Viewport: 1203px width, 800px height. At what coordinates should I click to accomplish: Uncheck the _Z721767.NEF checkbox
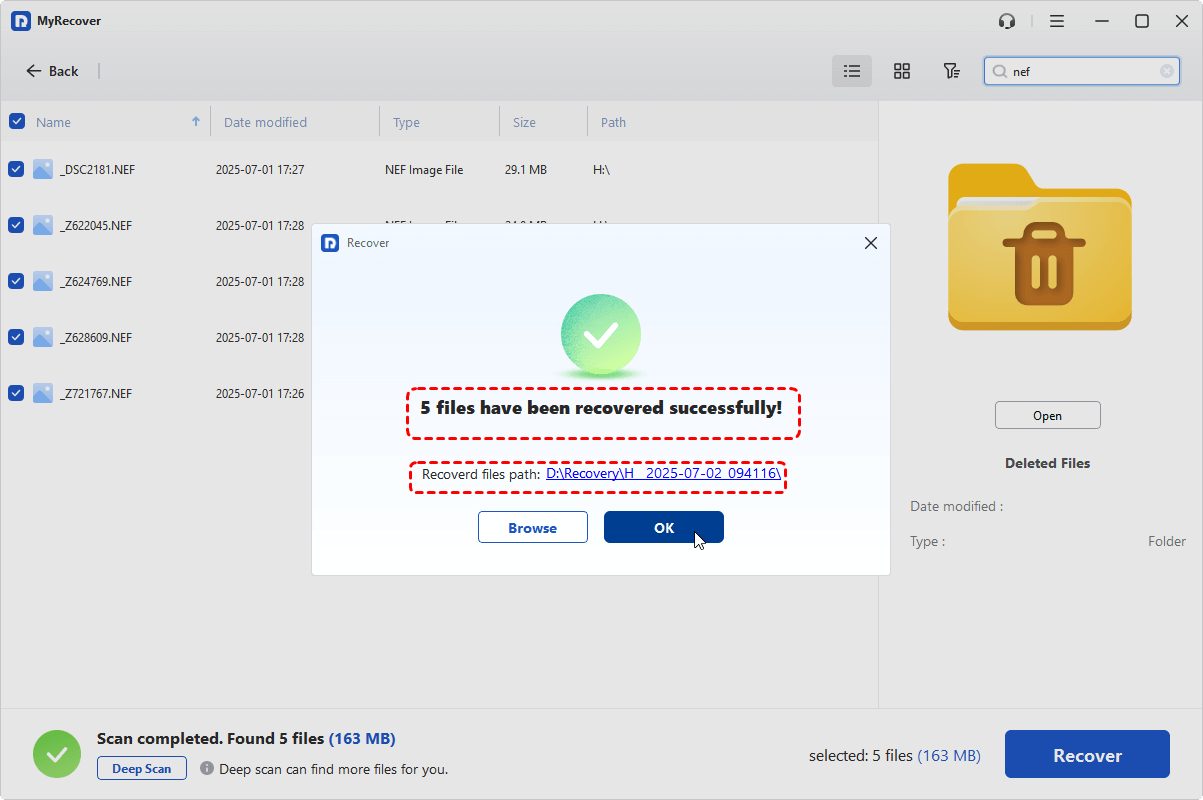pos(16,393)
